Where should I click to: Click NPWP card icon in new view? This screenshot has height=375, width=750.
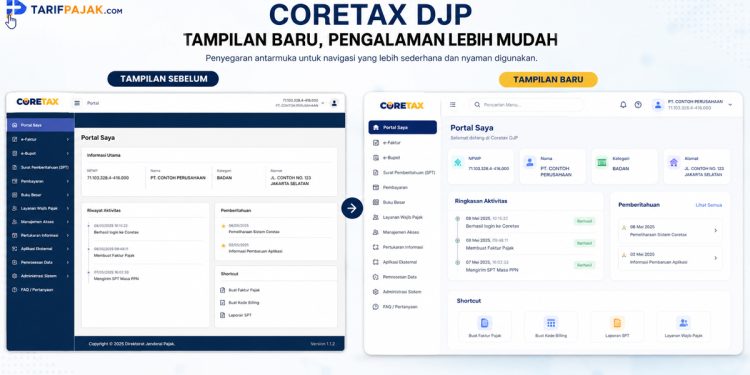pyautogui.click(x=458, y=162)
